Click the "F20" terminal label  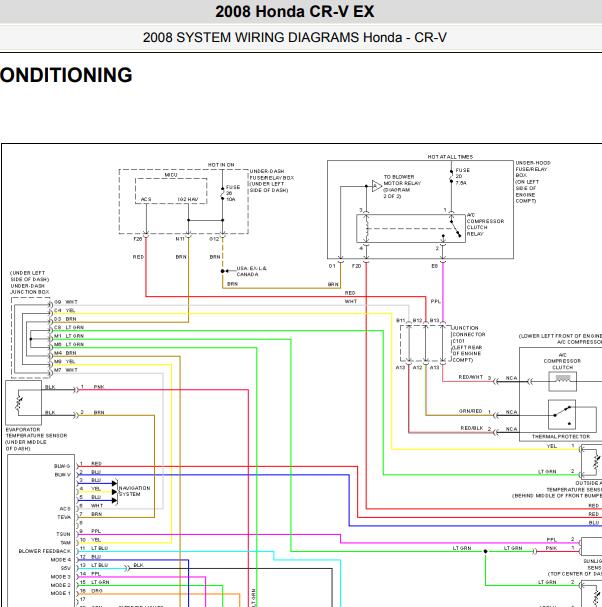tap(357, 266)
